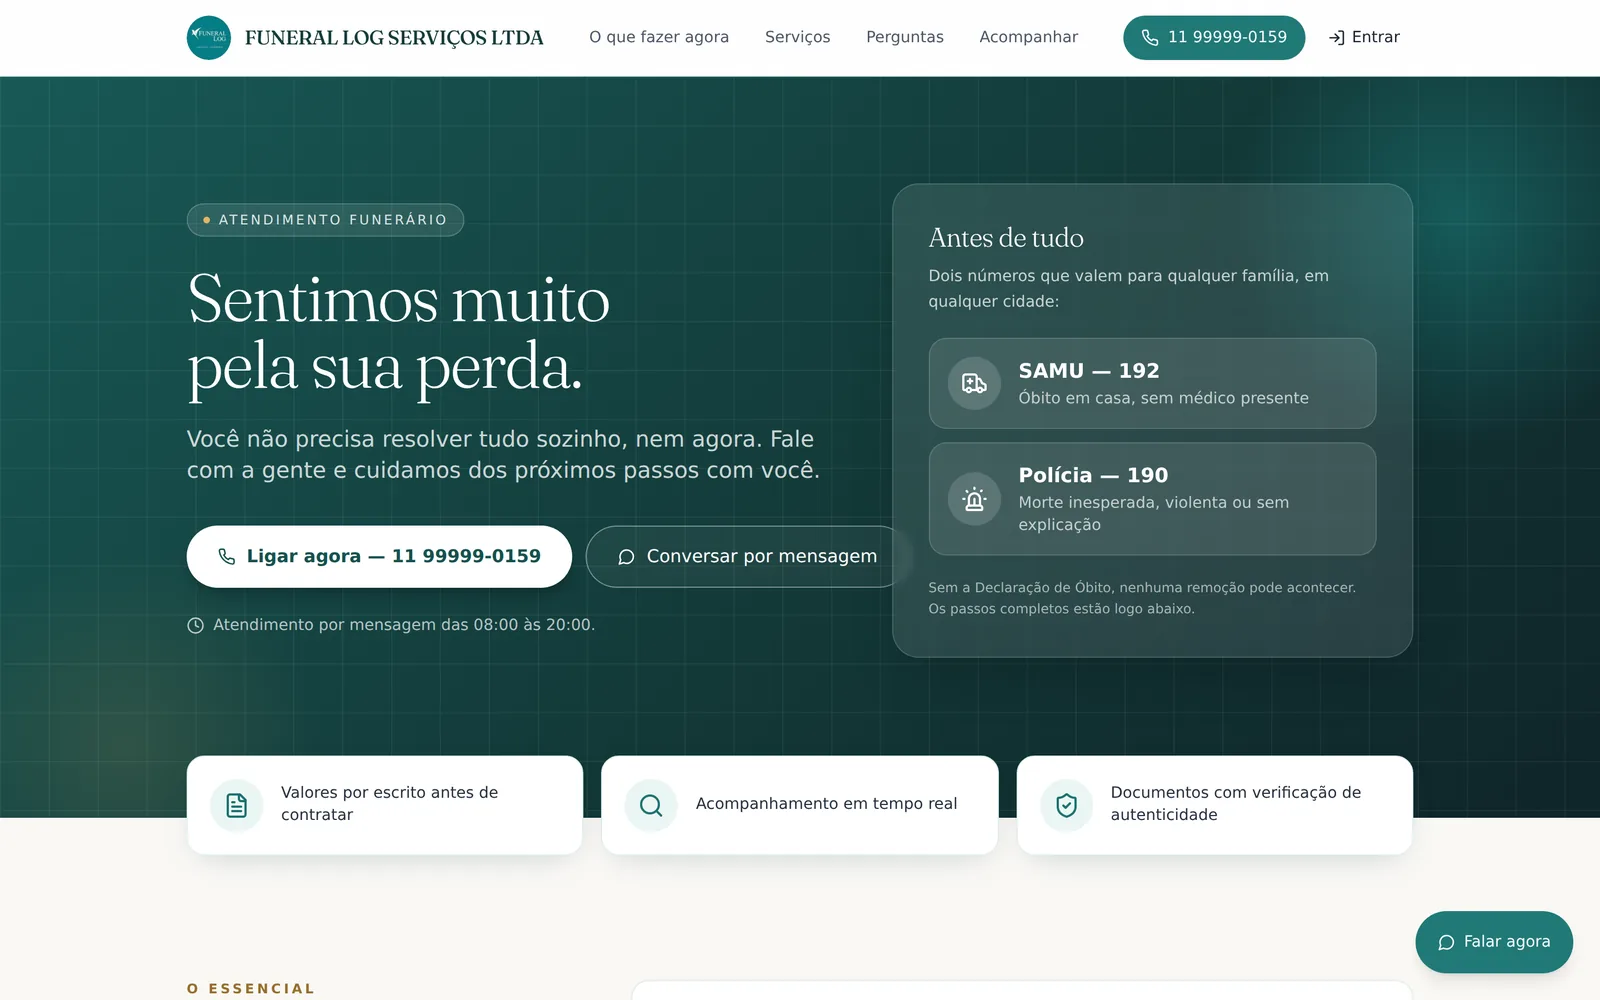Image resolution: width=1600 pixels, height=1000 pixels.
Task: Call 11 99999-0159 from header button
Action: click(x=1214, y=37)
